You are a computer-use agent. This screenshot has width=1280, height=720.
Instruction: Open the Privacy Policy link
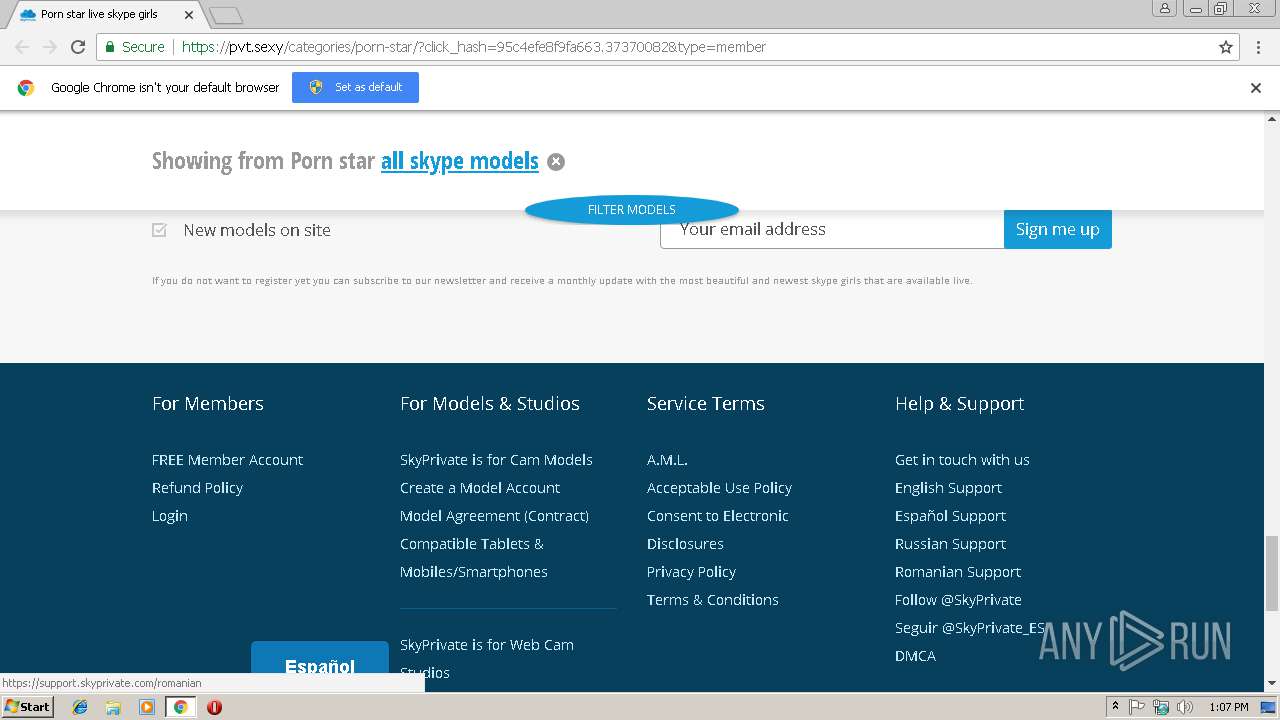pos(691,572)
